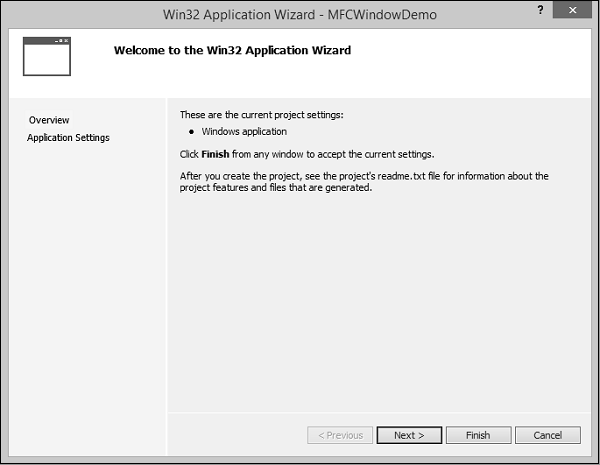Viewport: 600px width, 465px height.
Task: Click the bullet dot before Windows application
Action: tap(191, 132)
